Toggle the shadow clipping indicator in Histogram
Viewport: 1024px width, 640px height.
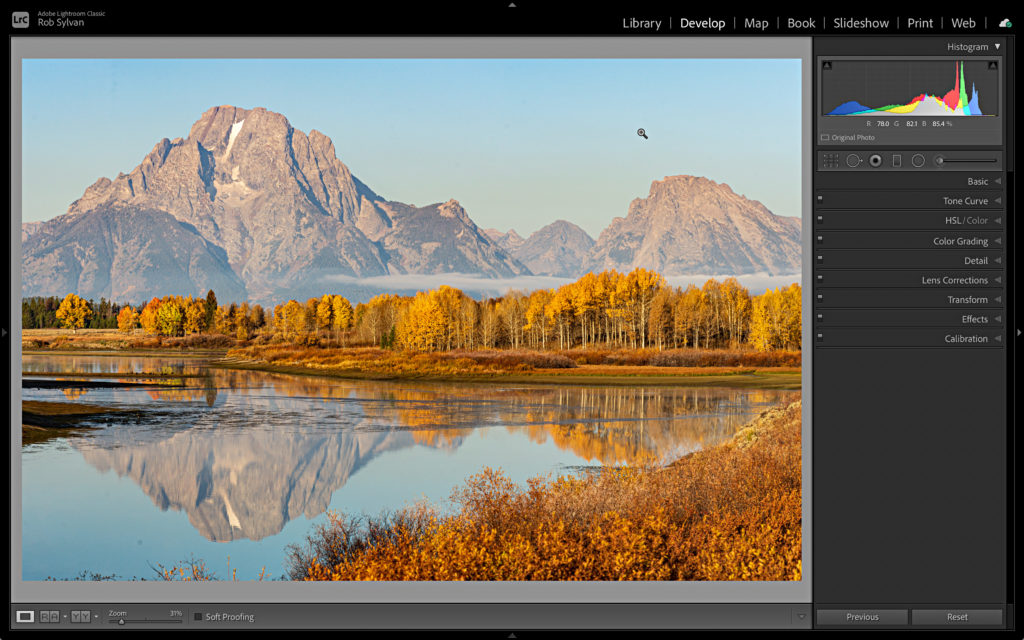click(x=826, y=66)
